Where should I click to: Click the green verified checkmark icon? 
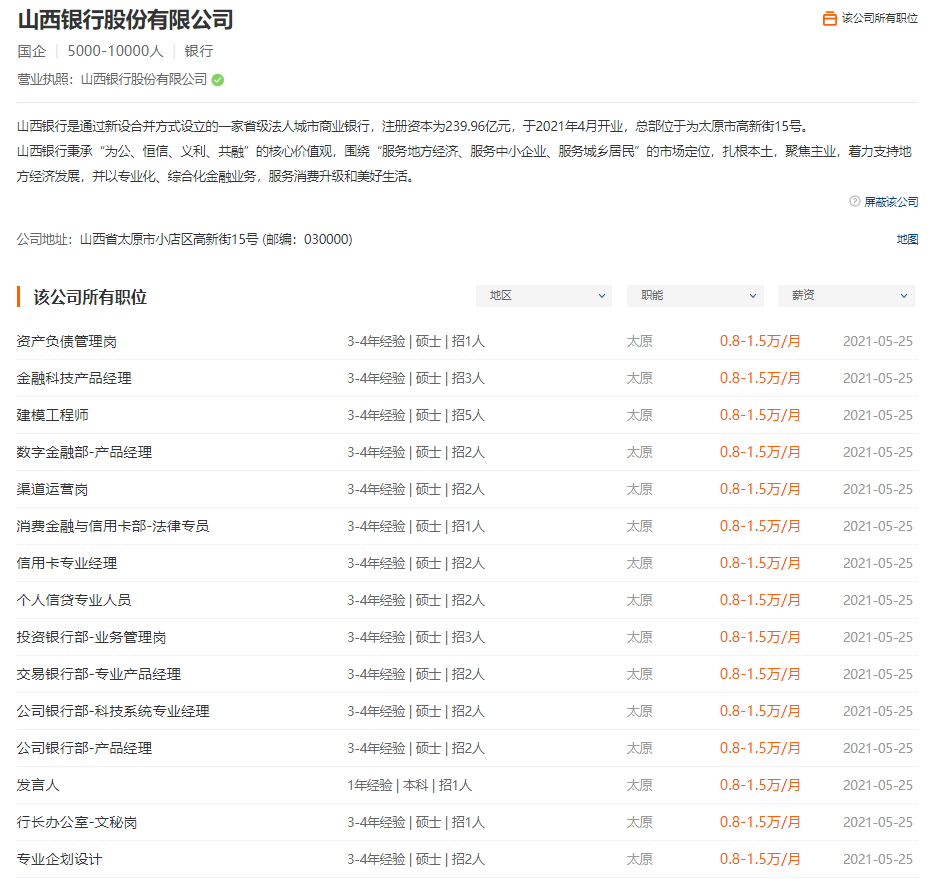[218, 80]
